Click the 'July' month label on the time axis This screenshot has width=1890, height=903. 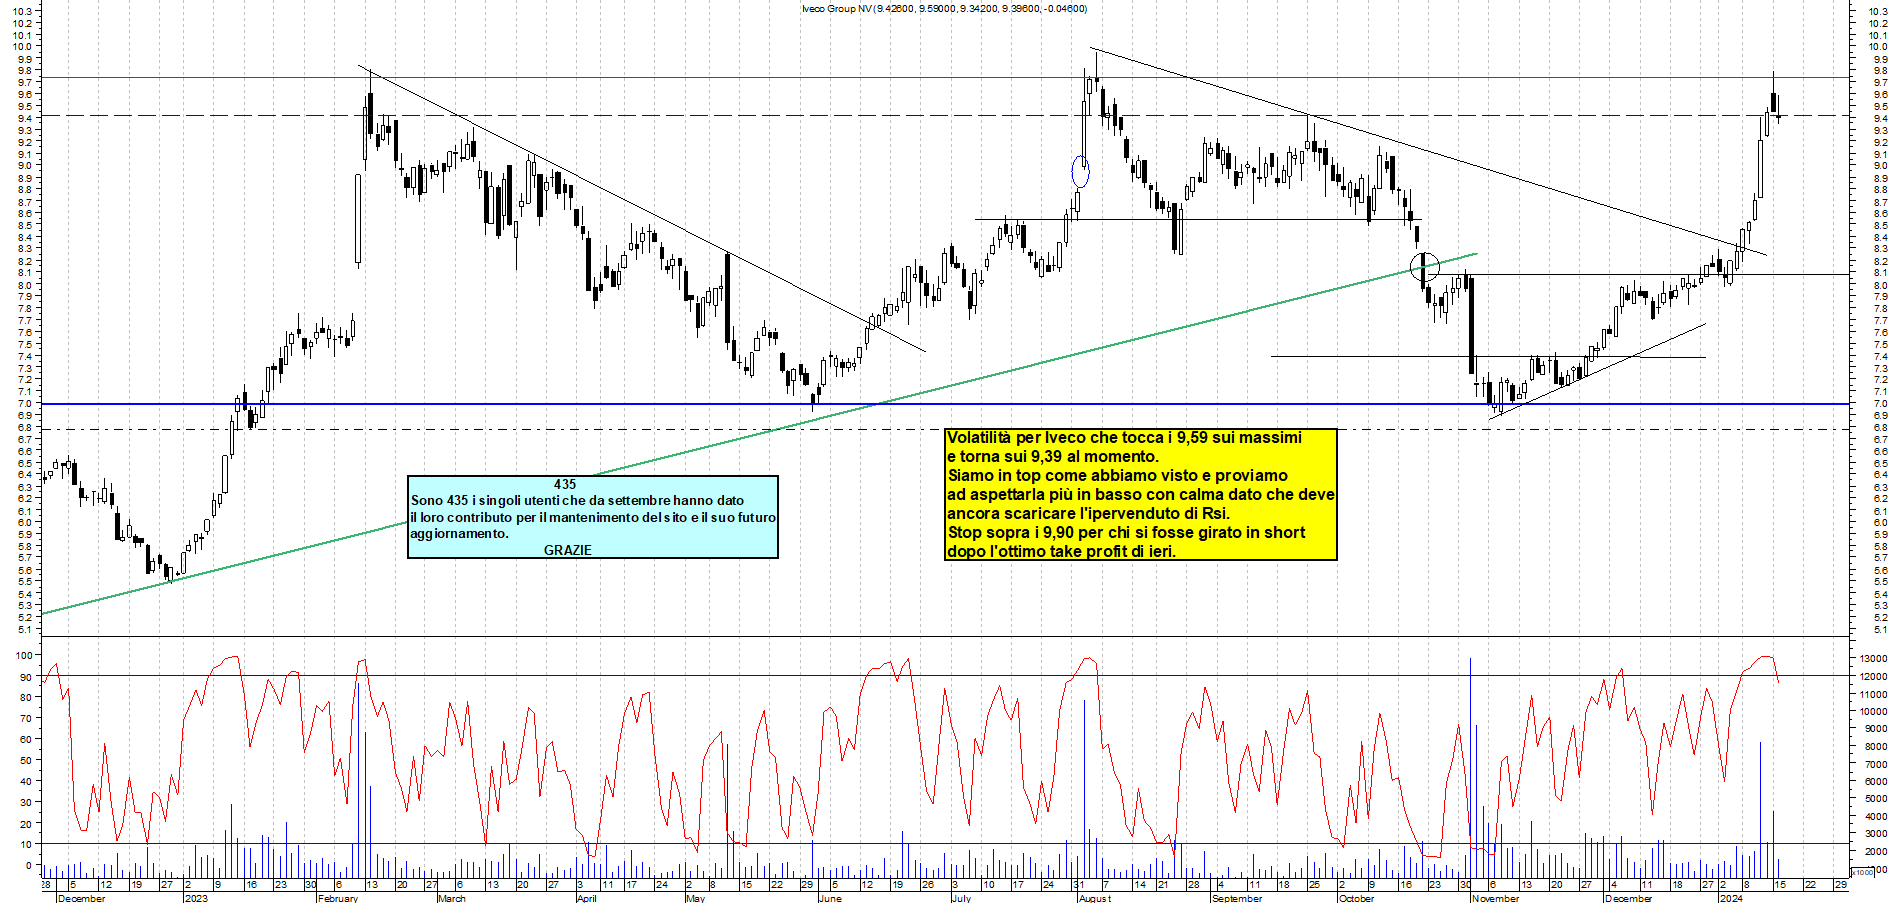coord(961,898)
